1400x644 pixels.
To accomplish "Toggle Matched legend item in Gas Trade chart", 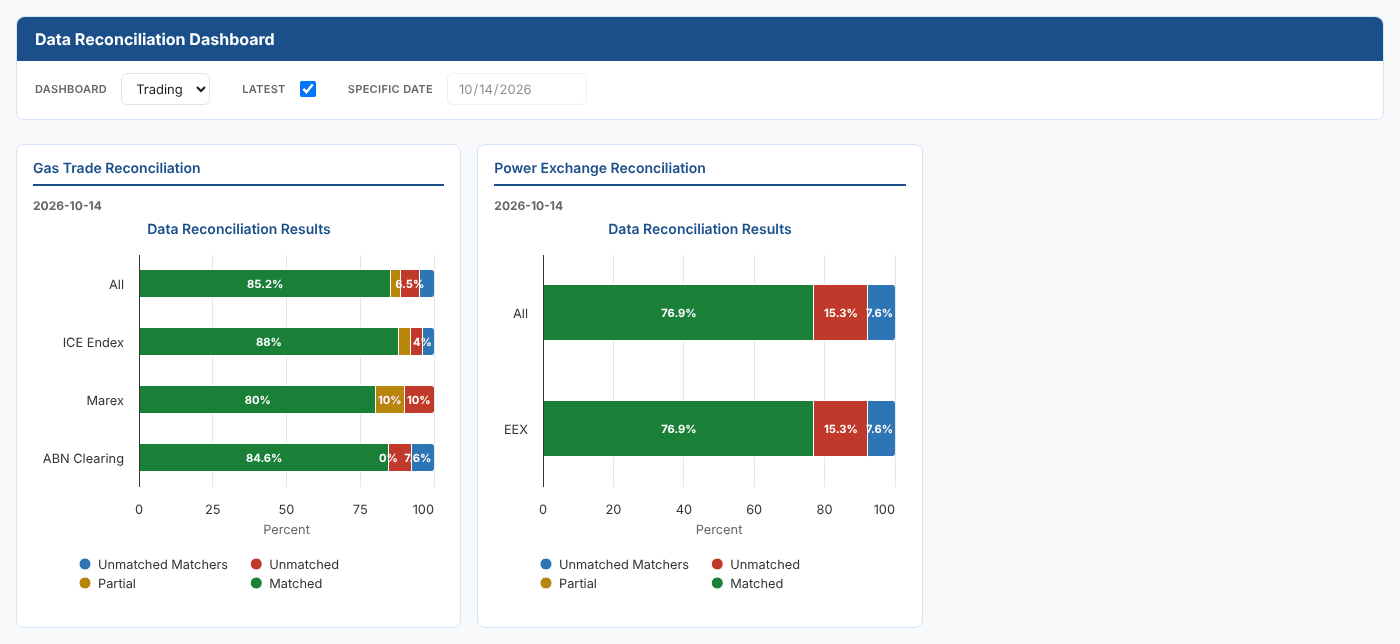I will 286,583.
